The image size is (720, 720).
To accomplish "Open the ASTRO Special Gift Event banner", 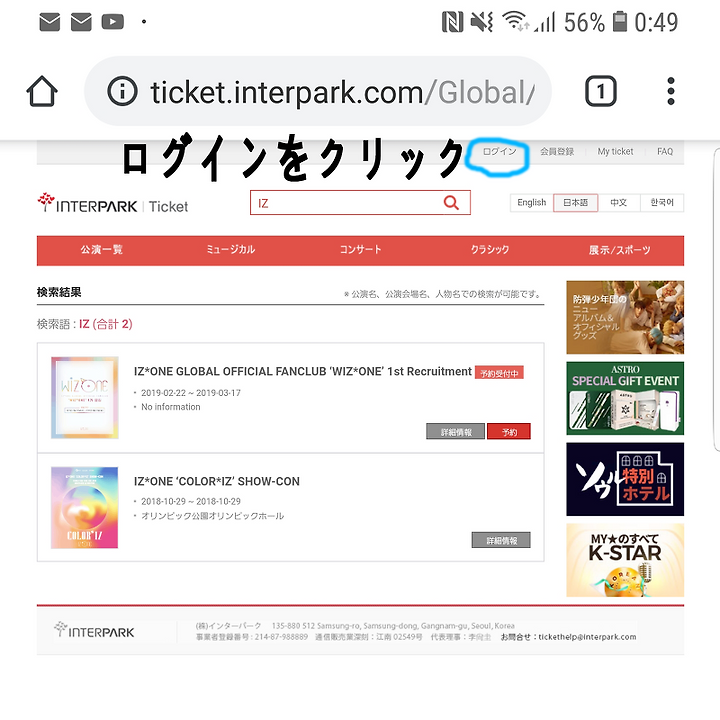I will coord(625,398).
